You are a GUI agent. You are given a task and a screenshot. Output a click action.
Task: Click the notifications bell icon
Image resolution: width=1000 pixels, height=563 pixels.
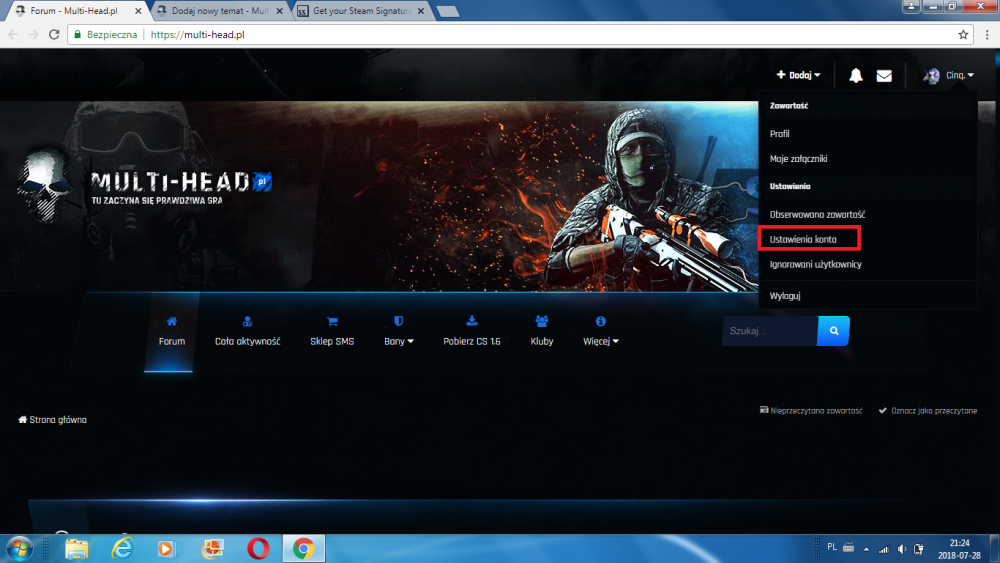pyautogui.click(x=856, y=75)
